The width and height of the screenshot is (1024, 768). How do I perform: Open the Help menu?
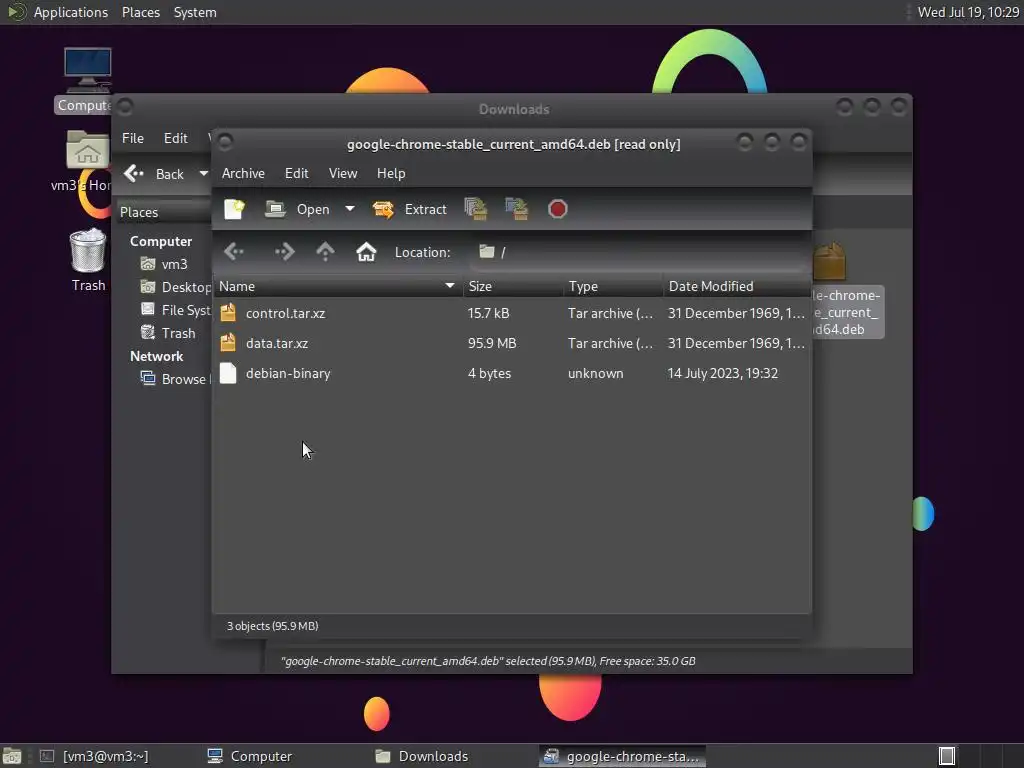(391, 173)
